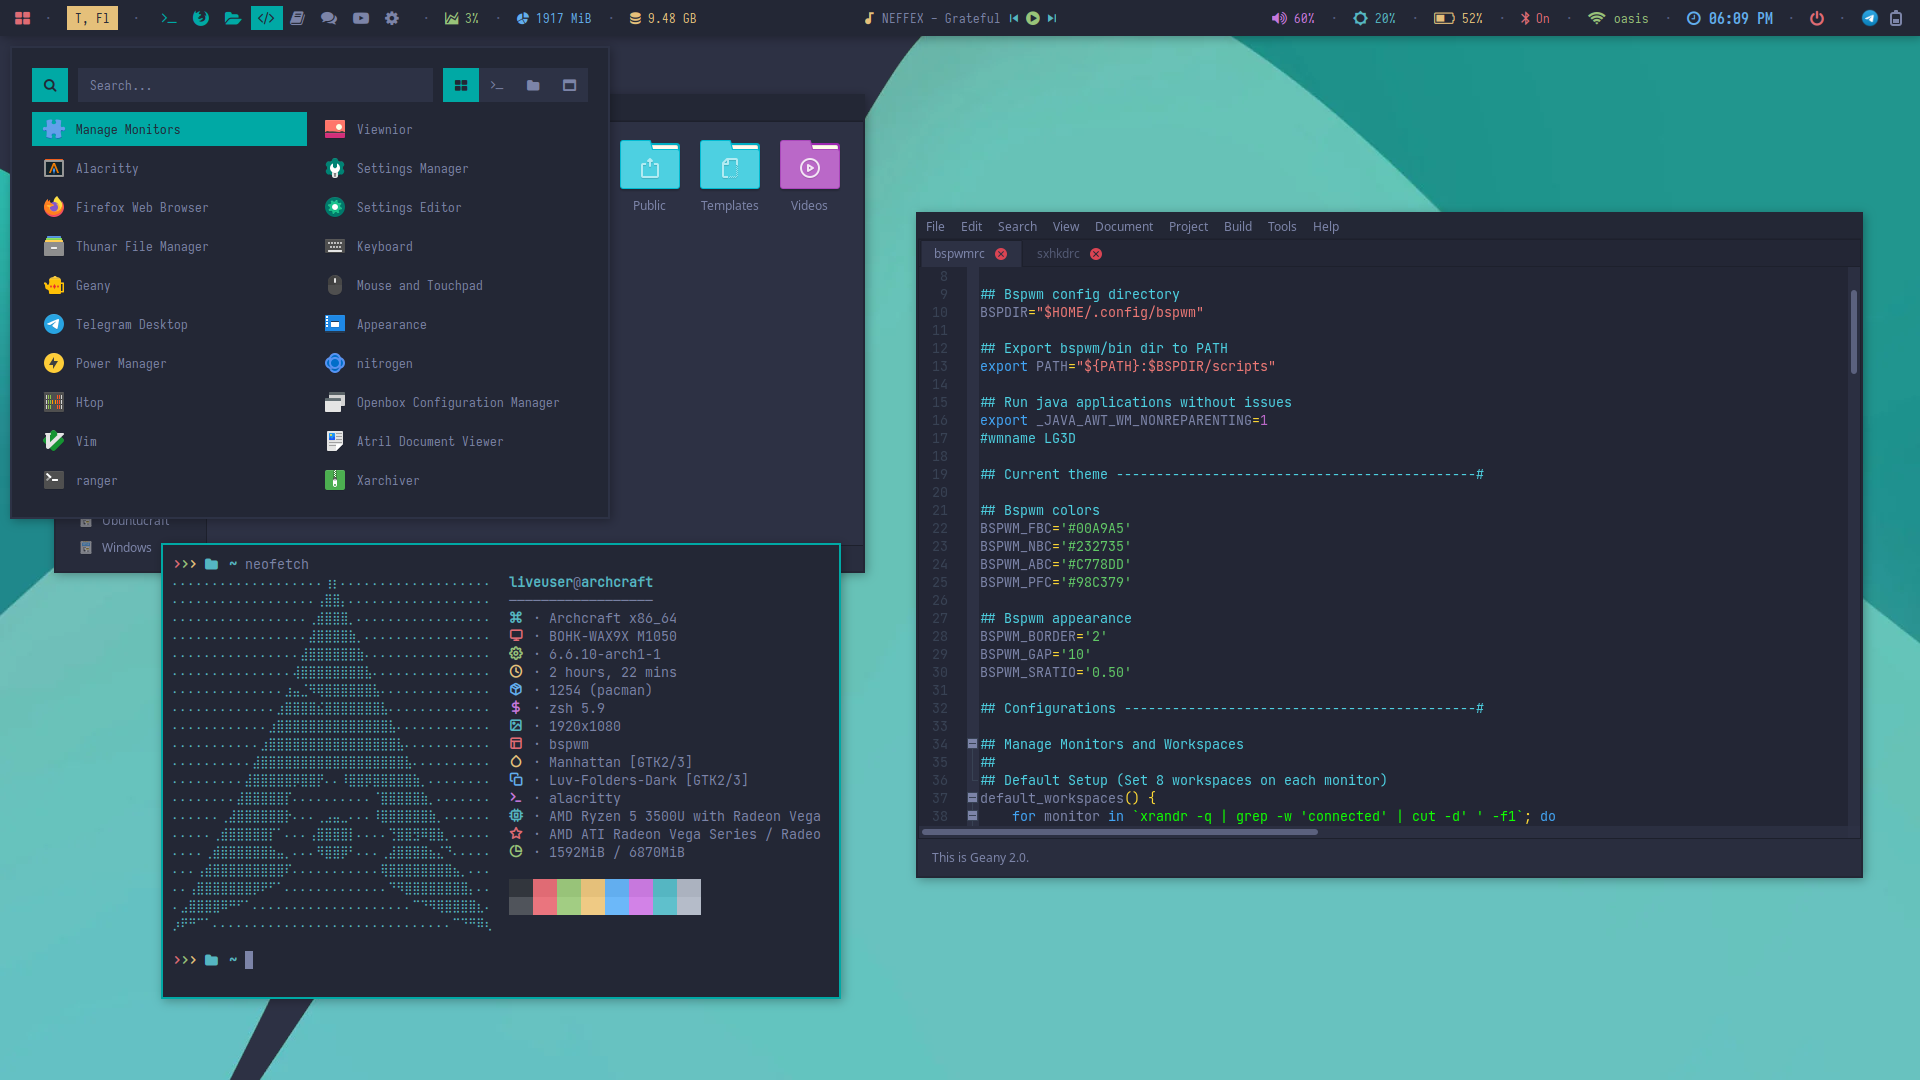The width and height of the screenshot is (1920, 1080).
Task: Close the bspwmrc tab
Action: [x=1001, y=254]
